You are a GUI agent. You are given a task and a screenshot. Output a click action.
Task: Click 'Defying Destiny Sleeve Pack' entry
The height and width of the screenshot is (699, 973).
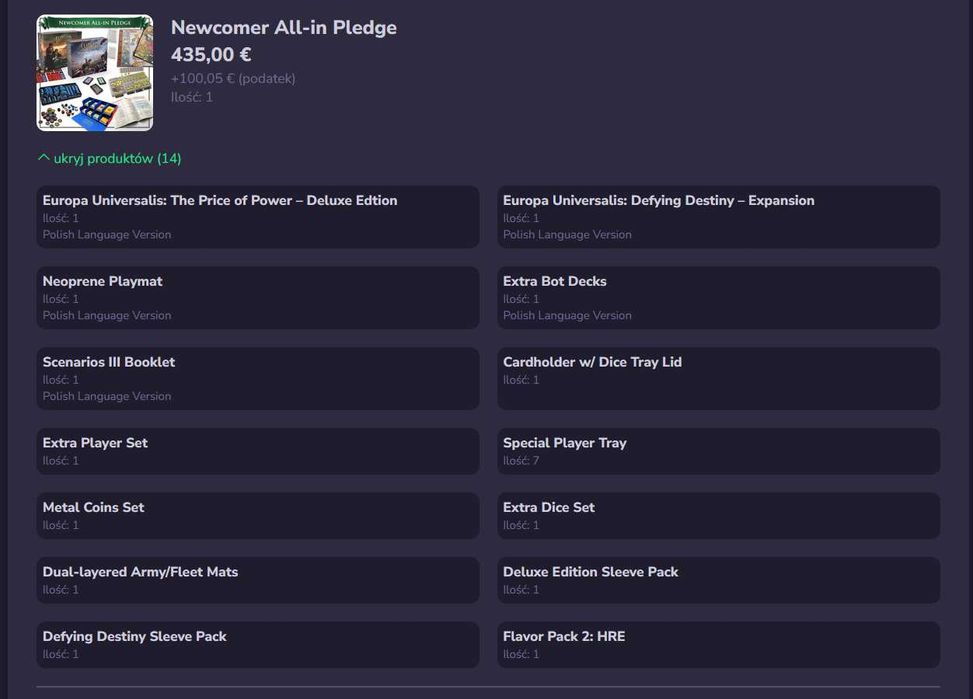[x=258, y=645]
